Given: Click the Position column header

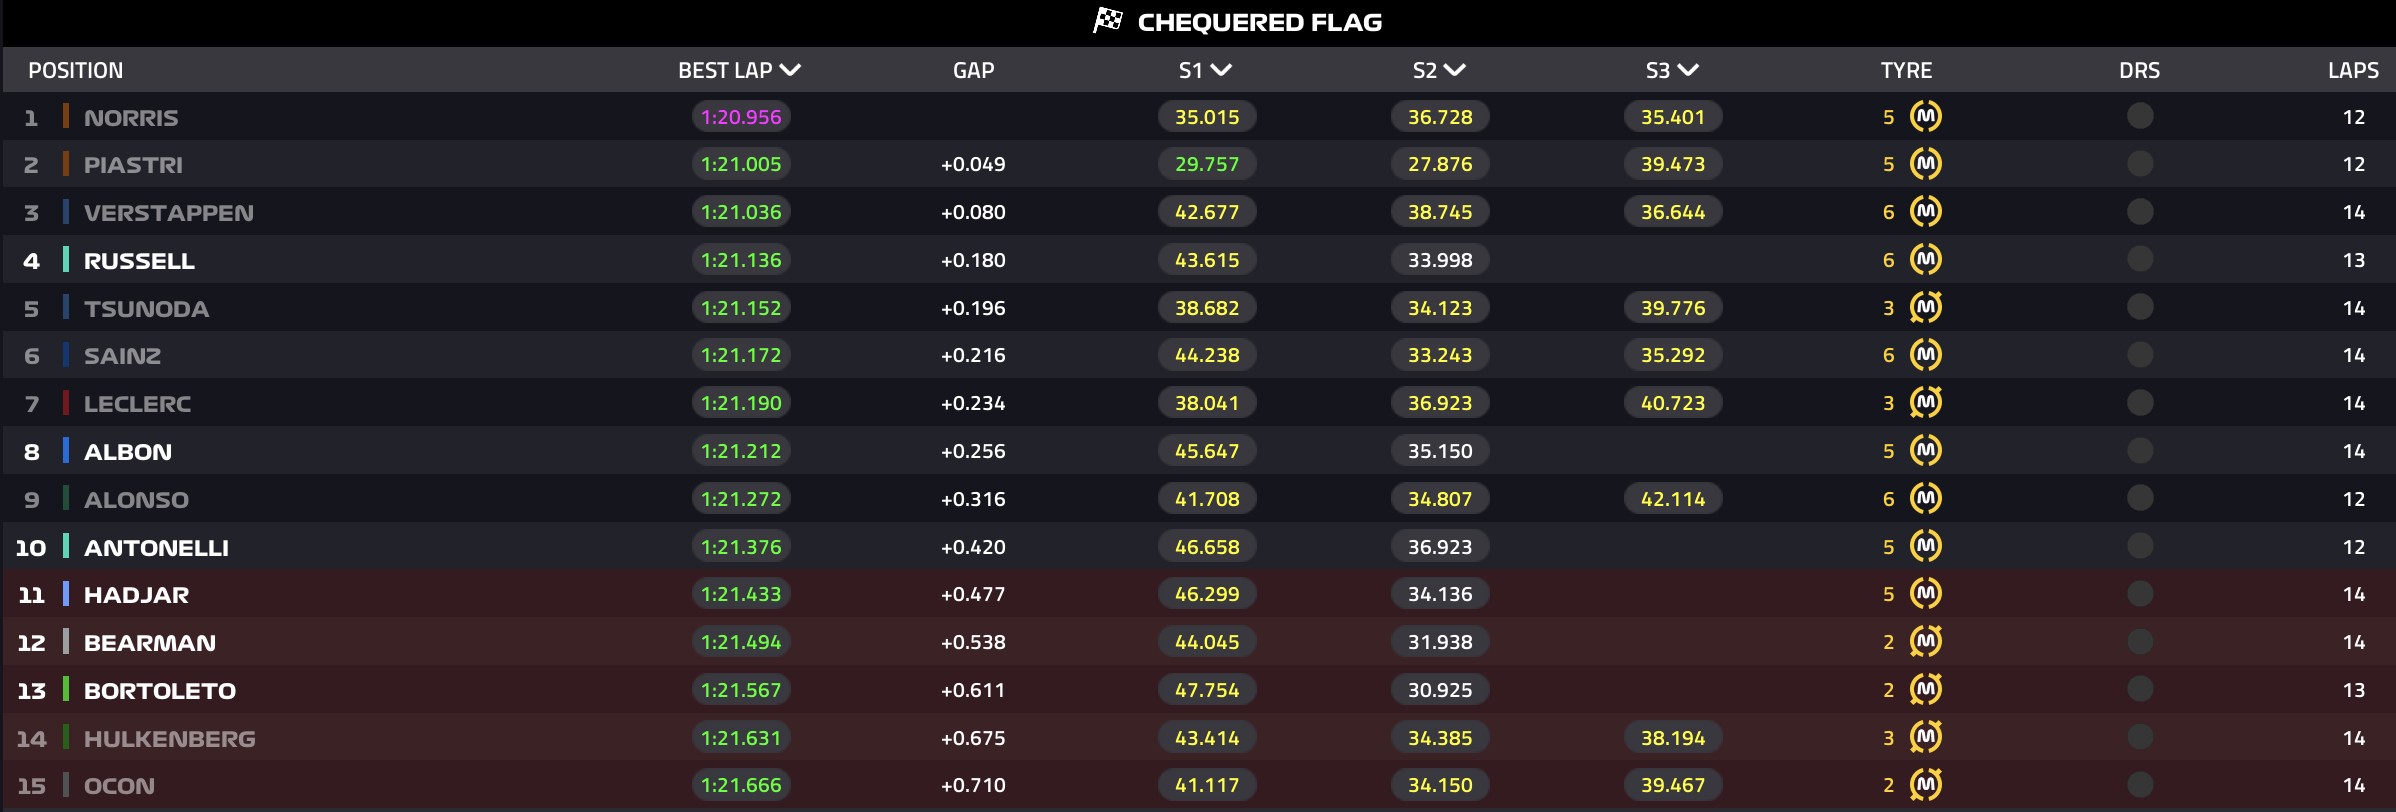Looking at the screenshot, I should point(76,71).
